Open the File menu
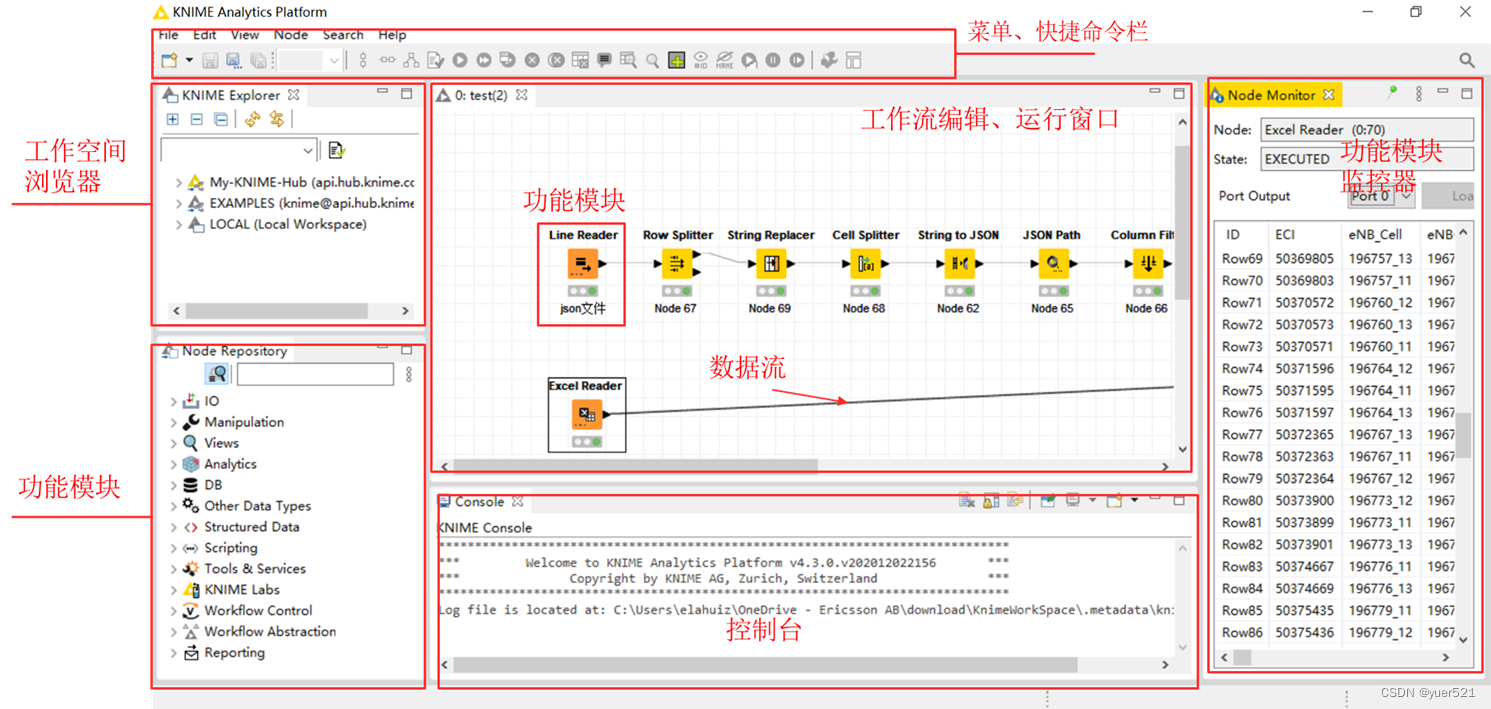Image resolution: width=1491 pixels, height=709 pixels. click(x=169, y=35)
